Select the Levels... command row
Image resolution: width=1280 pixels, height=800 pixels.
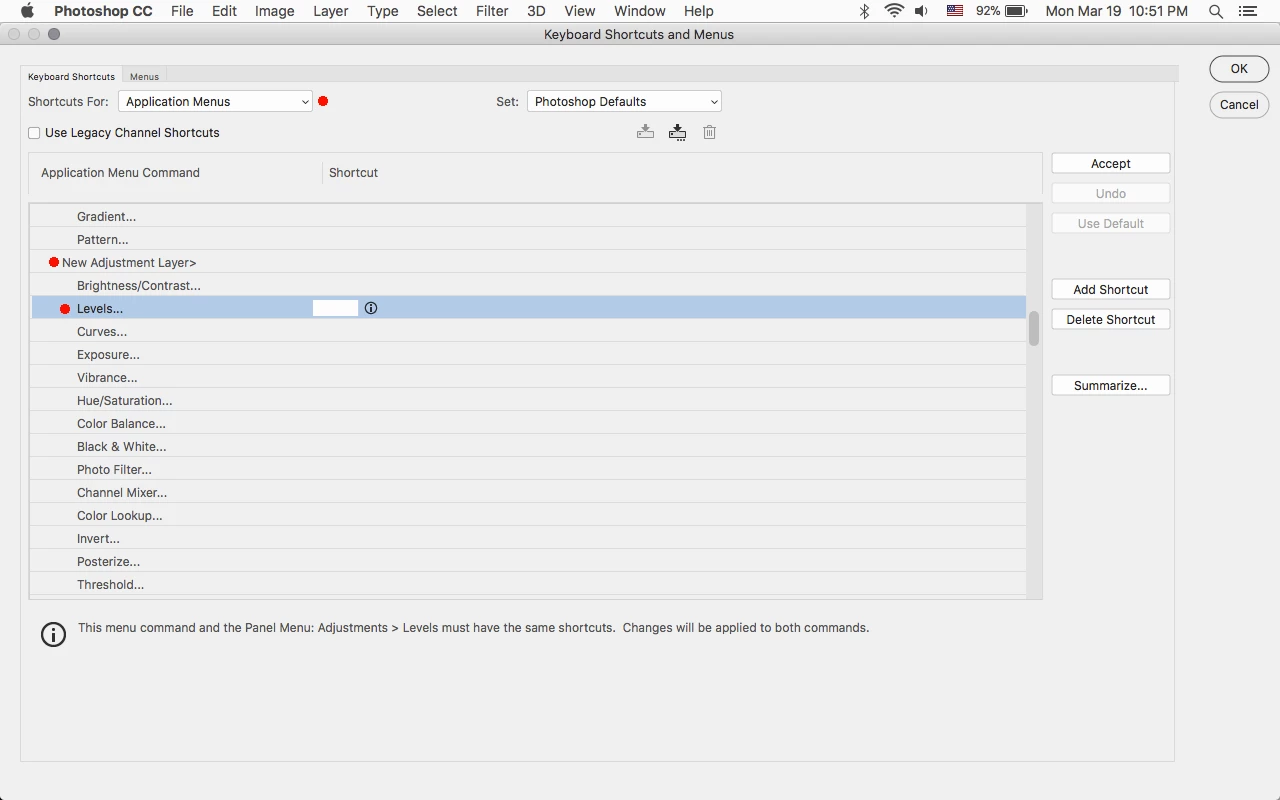pyautogui.click(x=528, y=308)
